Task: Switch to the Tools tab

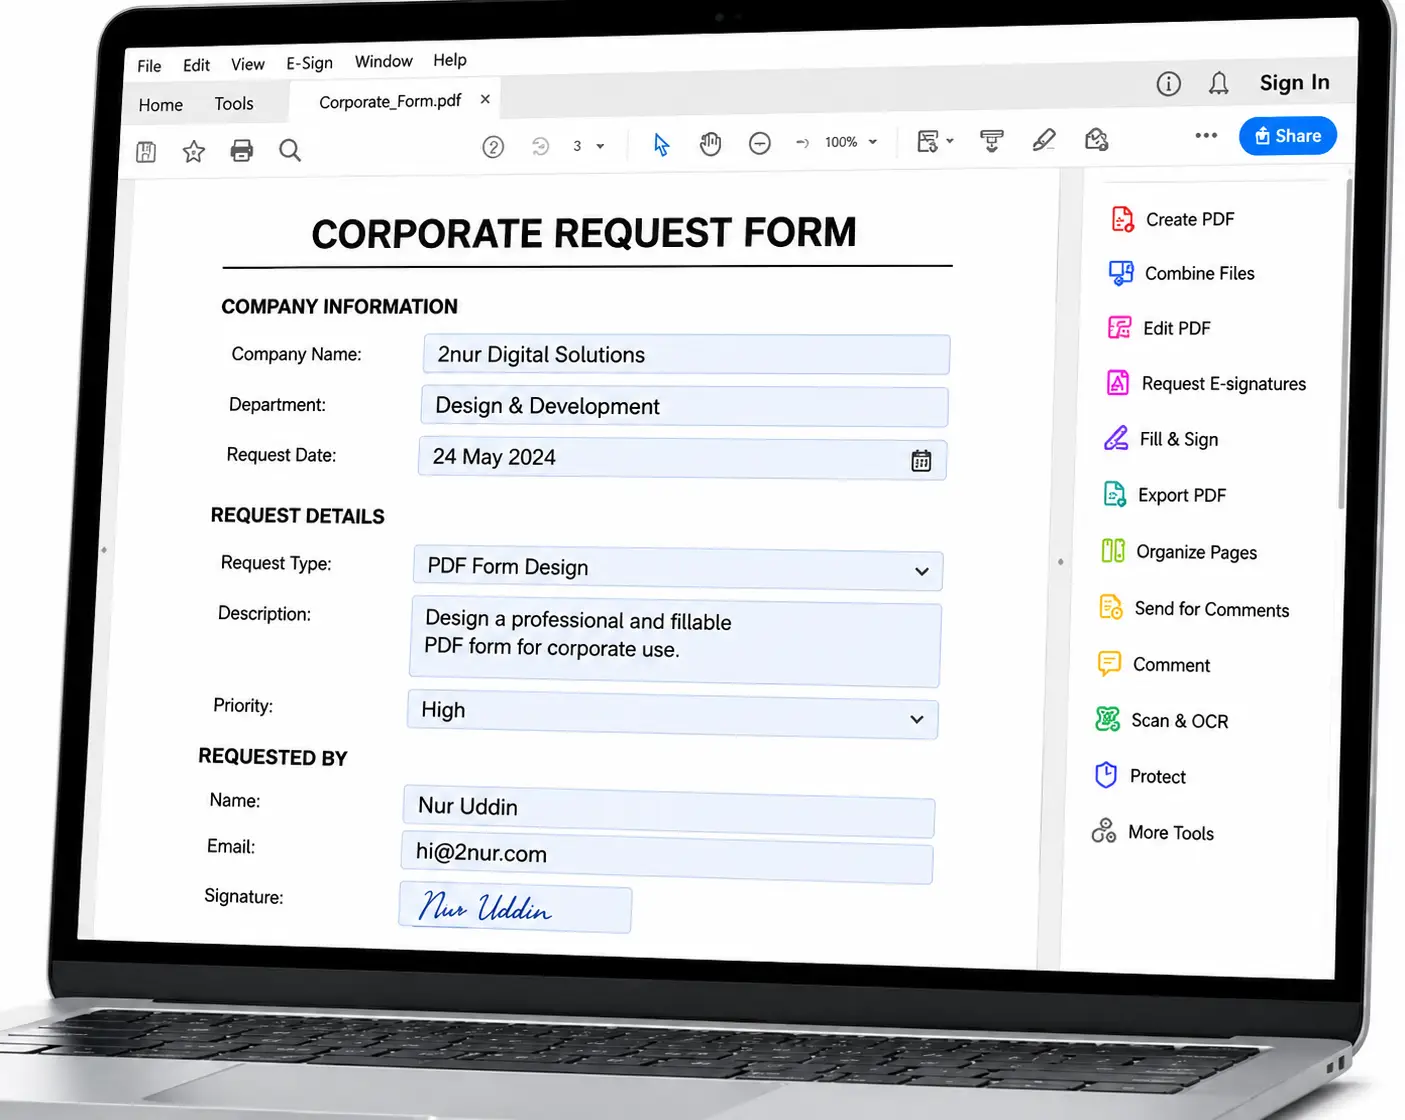Action: pyautogui.click(x=234, y=104)
